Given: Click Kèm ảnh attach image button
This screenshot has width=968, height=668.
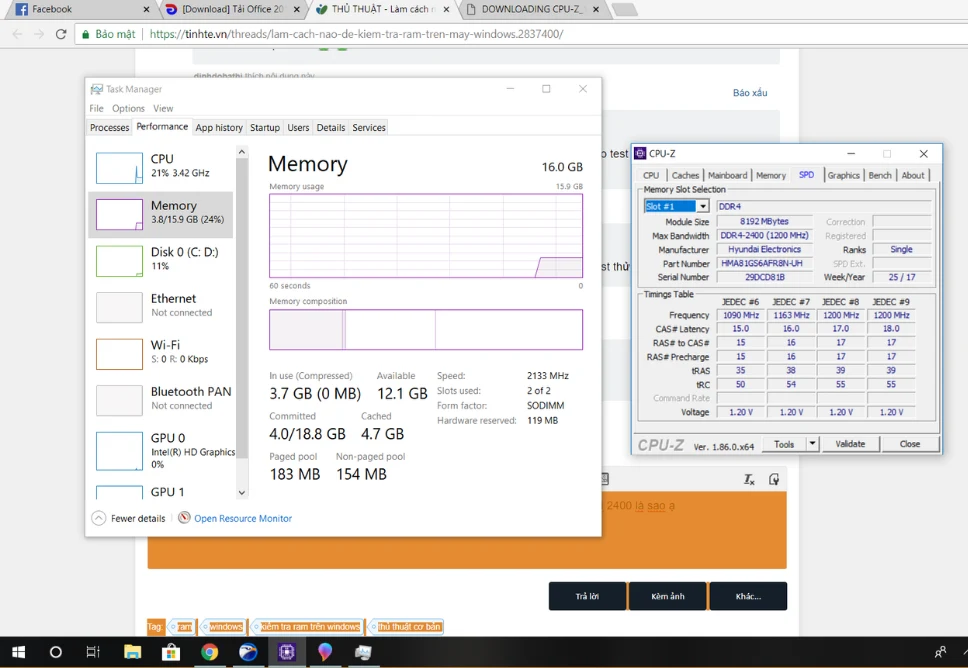Looking at the screenshot, I should [x=667, y=596].
